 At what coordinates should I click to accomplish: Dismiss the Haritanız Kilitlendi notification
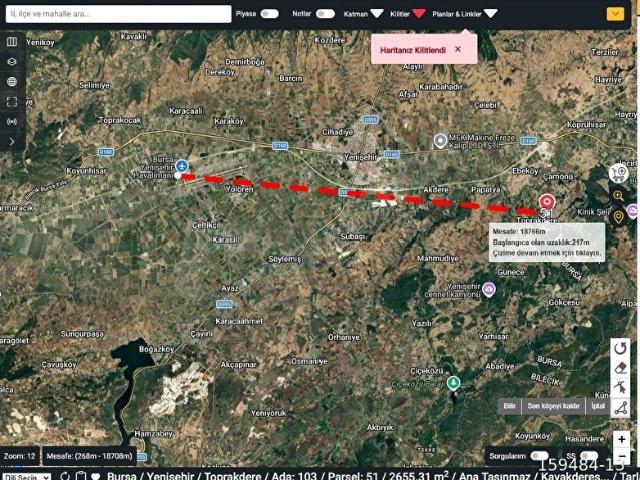pyautogui.click(x=458, y=49)
